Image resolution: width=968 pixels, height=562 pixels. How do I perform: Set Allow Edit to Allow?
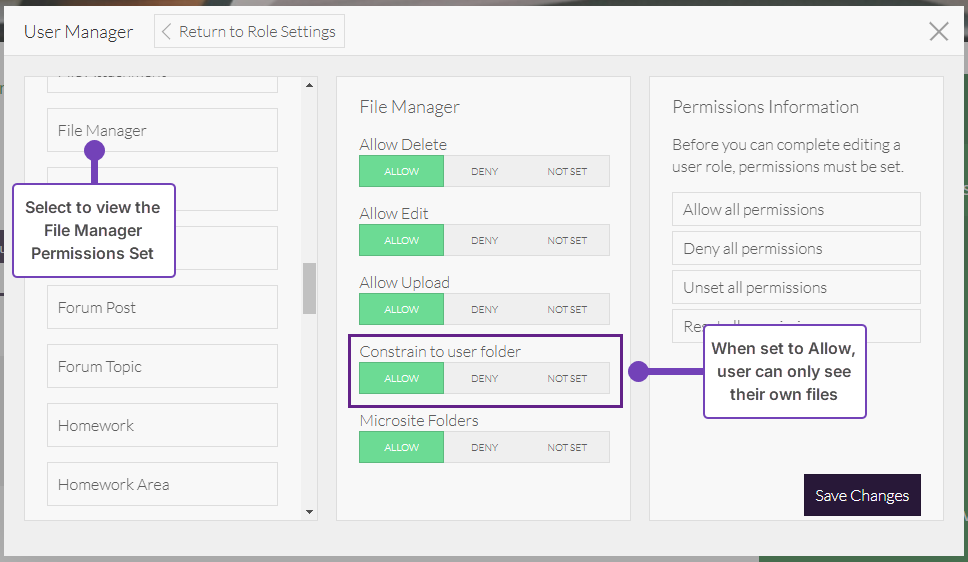click(401, 240)
